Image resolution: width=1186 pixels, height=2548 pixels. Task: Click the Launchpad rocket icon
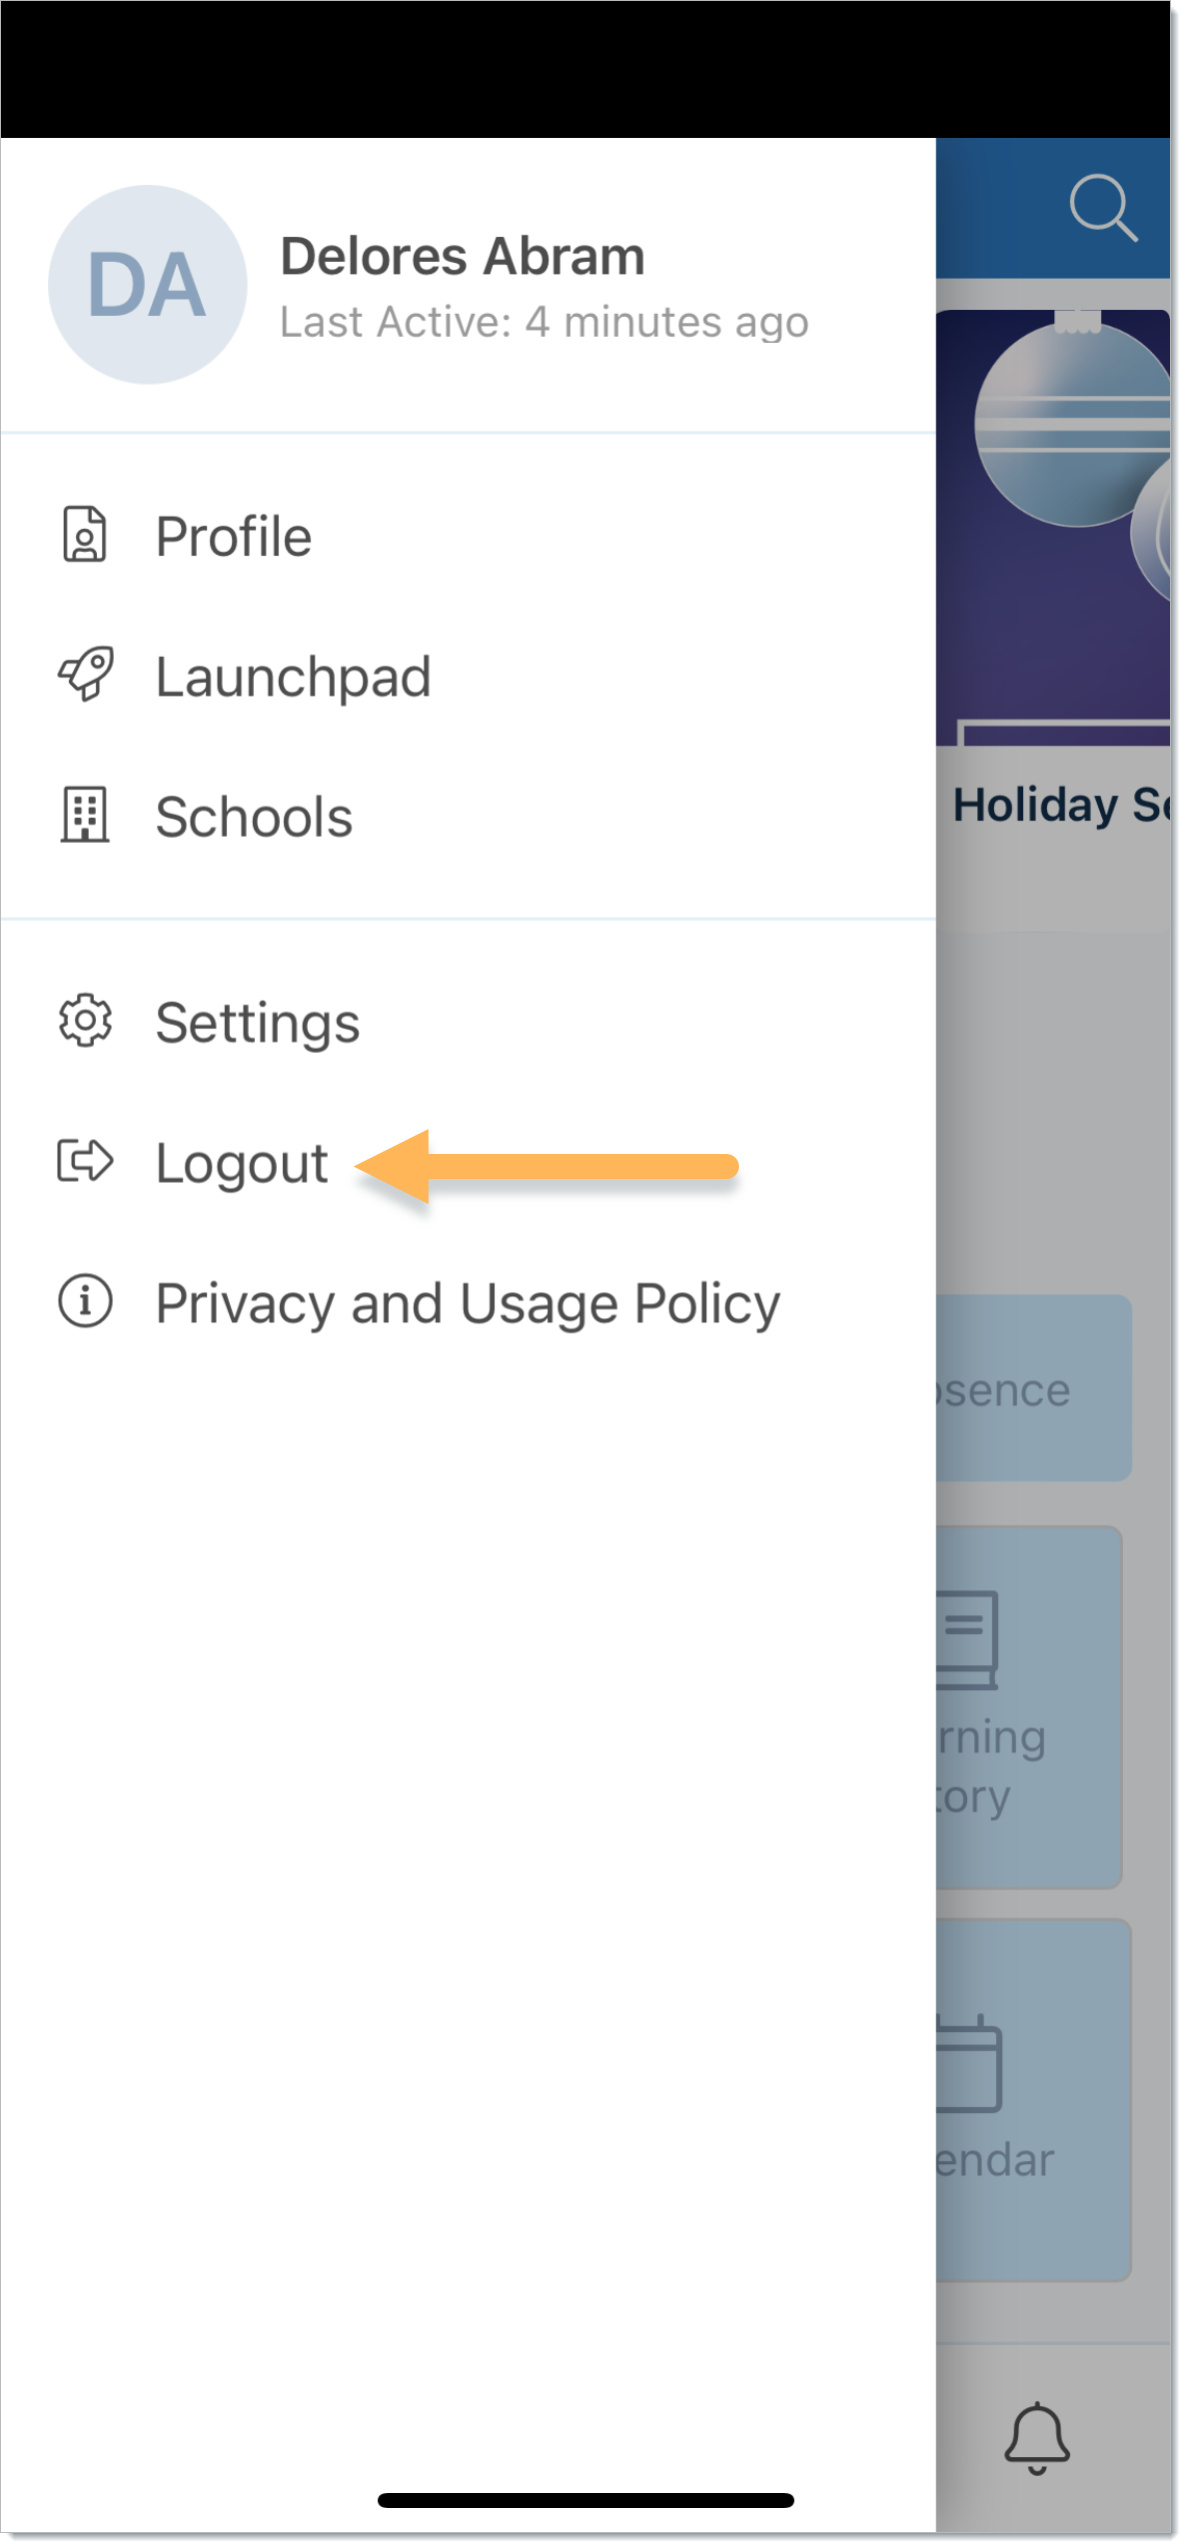(85, 674)
